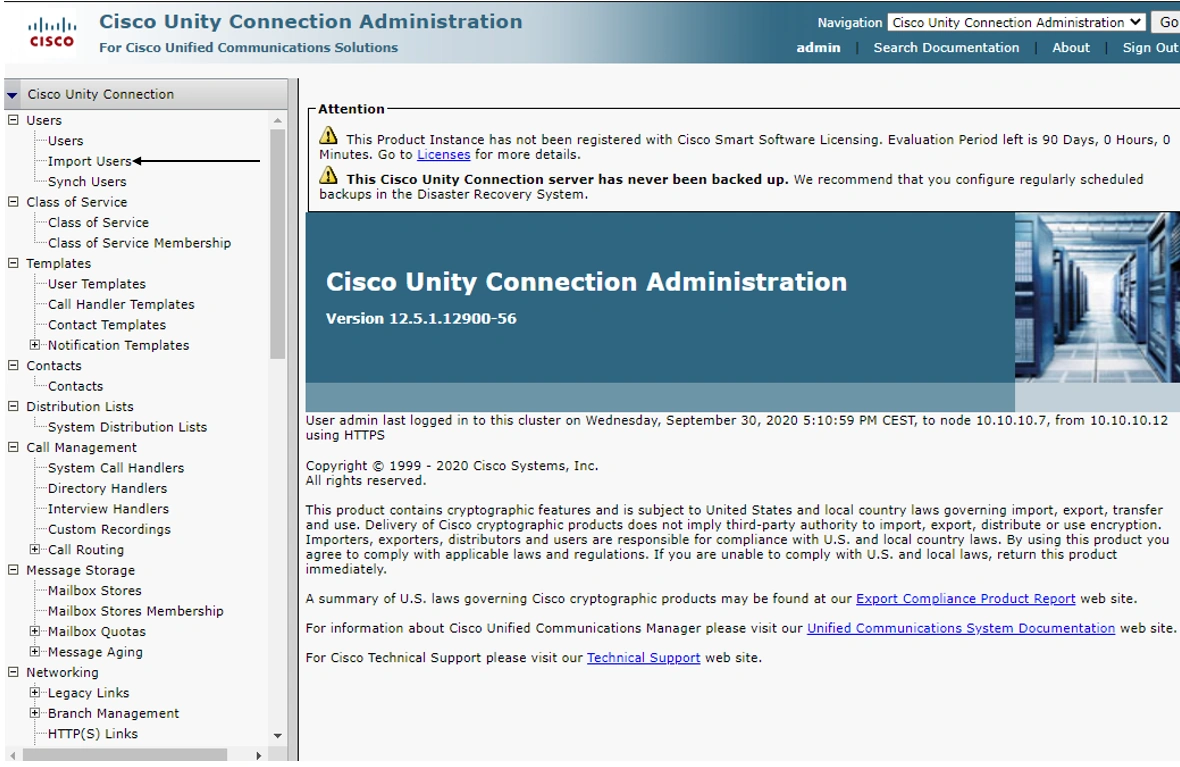Open Legacy Links
This screenshot has height=767, width=1180.
tap(89, 692)
